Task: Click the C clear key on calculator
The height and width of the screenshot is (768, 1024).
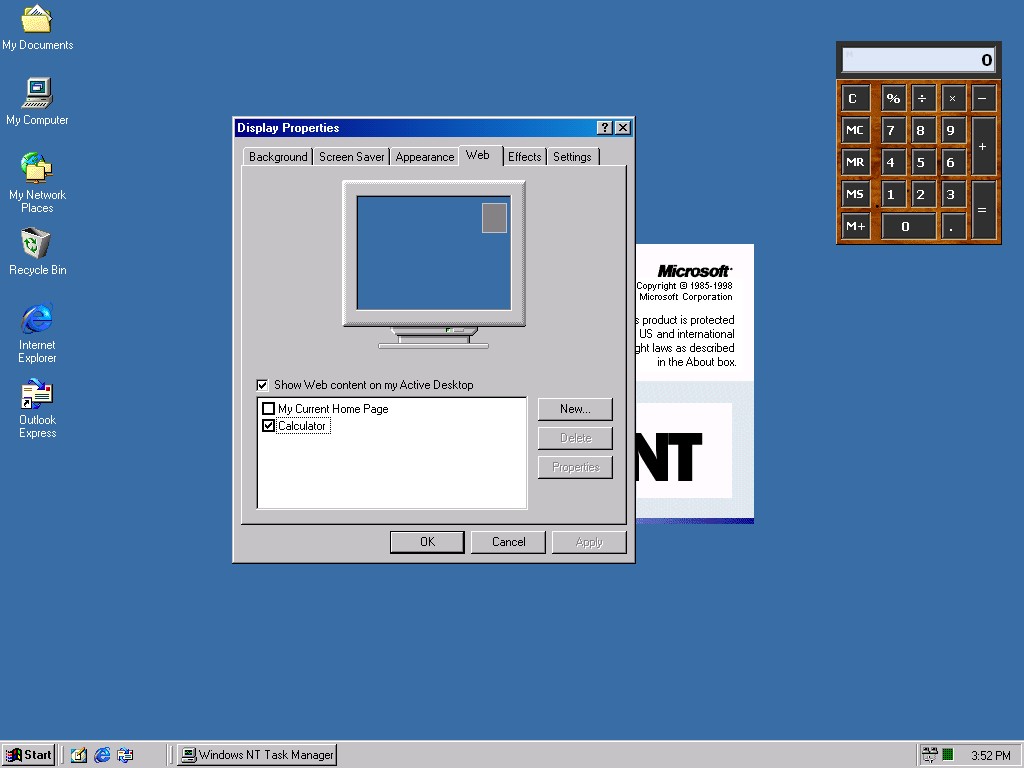Action: [855, 99]
